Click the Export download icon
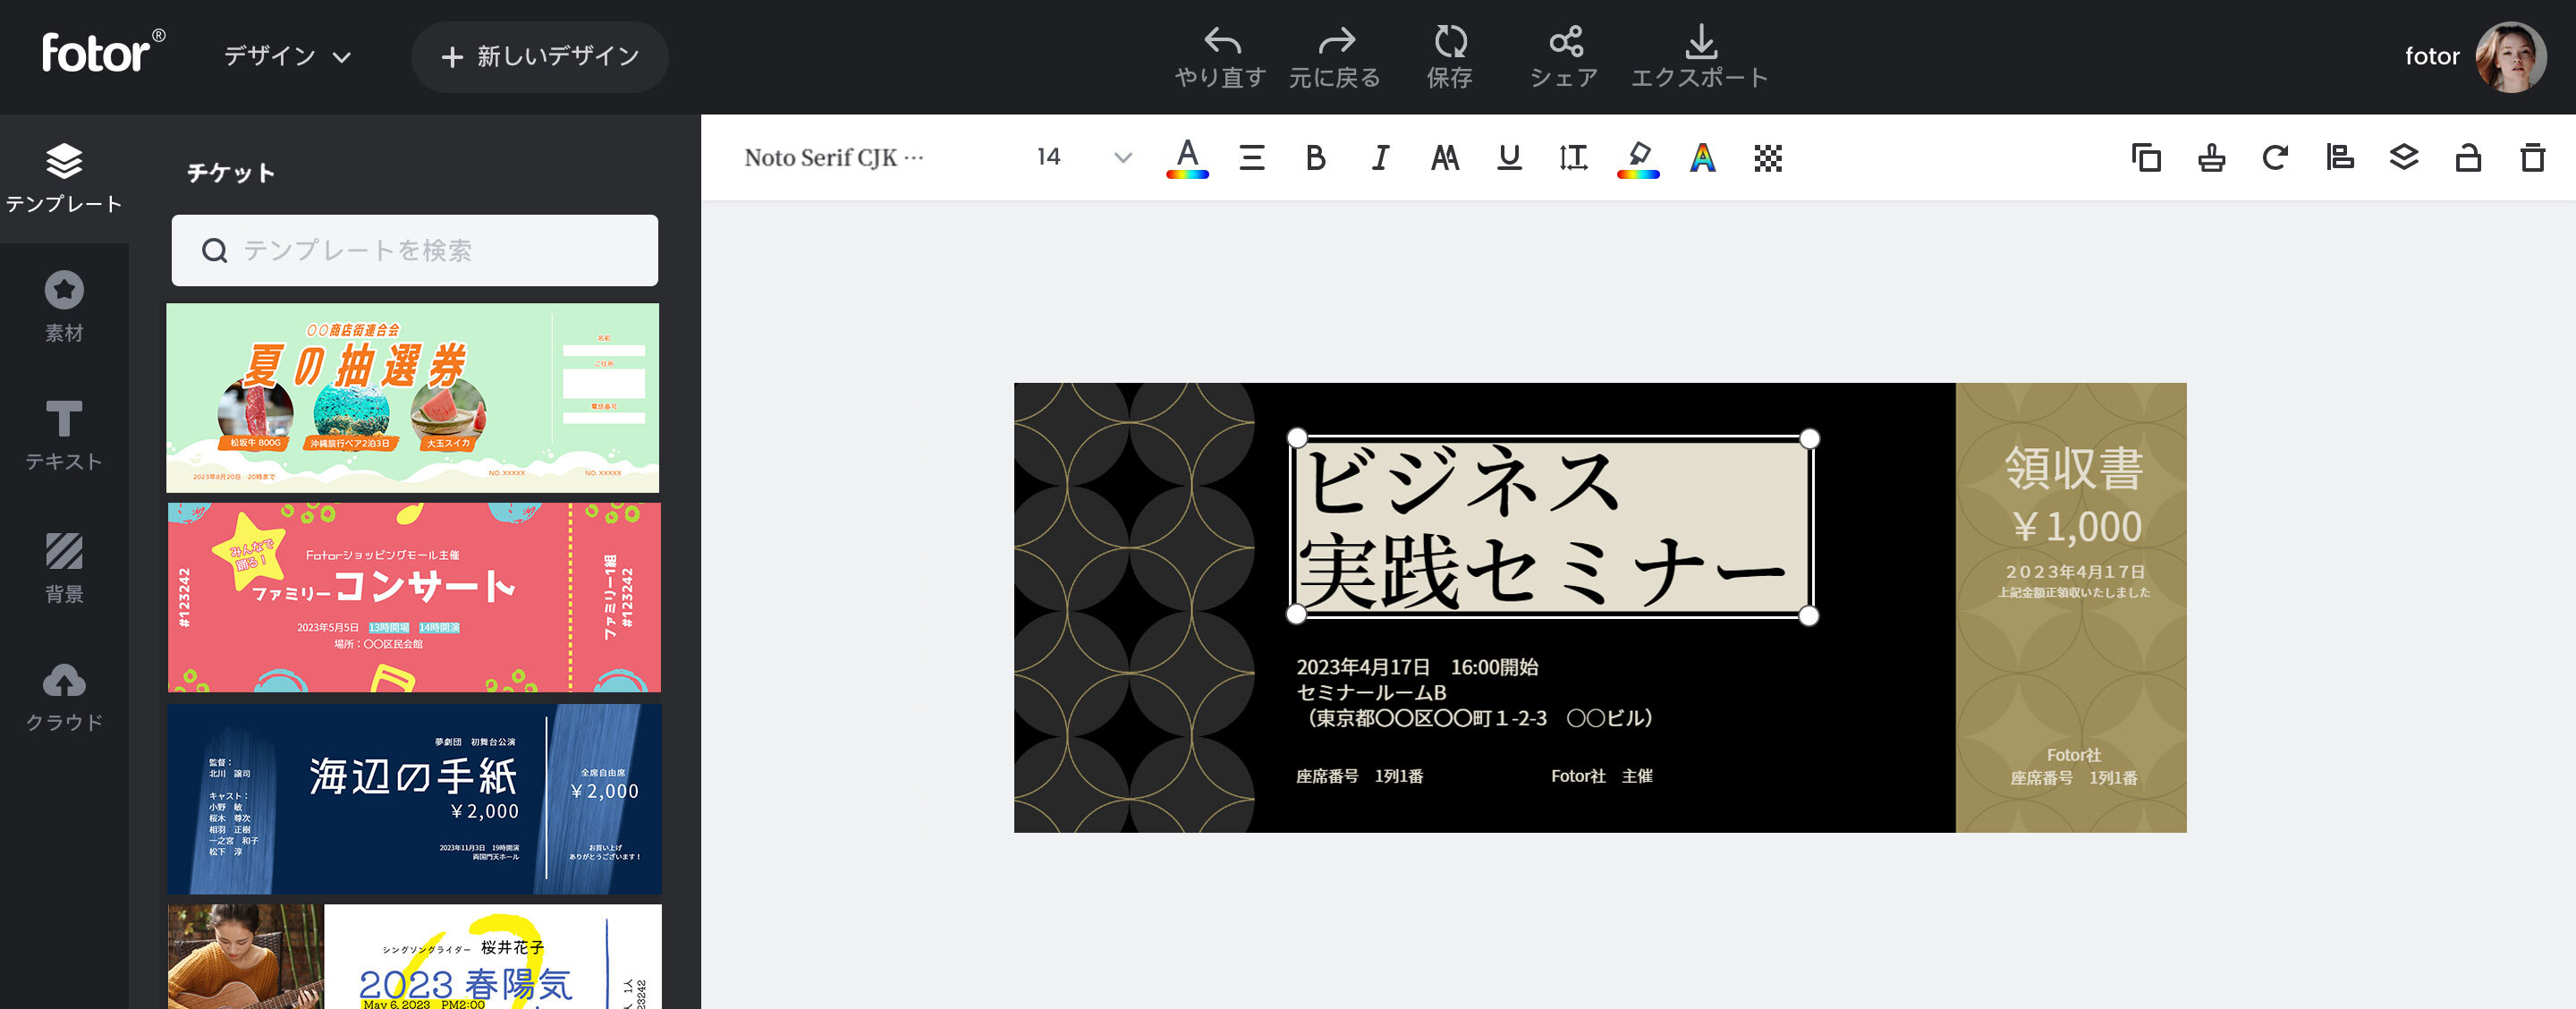Screen dimensions: 2576x1009 (x=1700, y=43)
